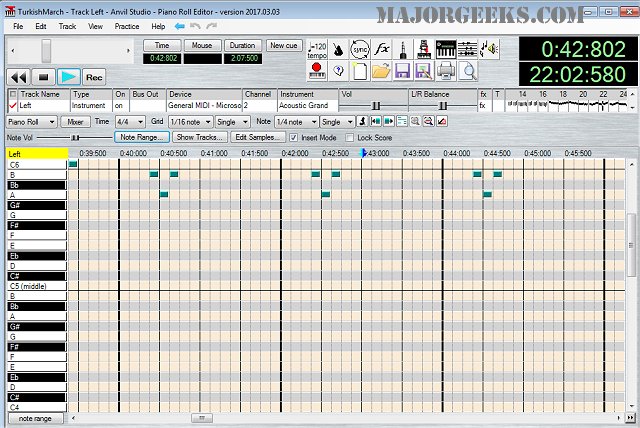Click the Mixer button

coord(76,122)
